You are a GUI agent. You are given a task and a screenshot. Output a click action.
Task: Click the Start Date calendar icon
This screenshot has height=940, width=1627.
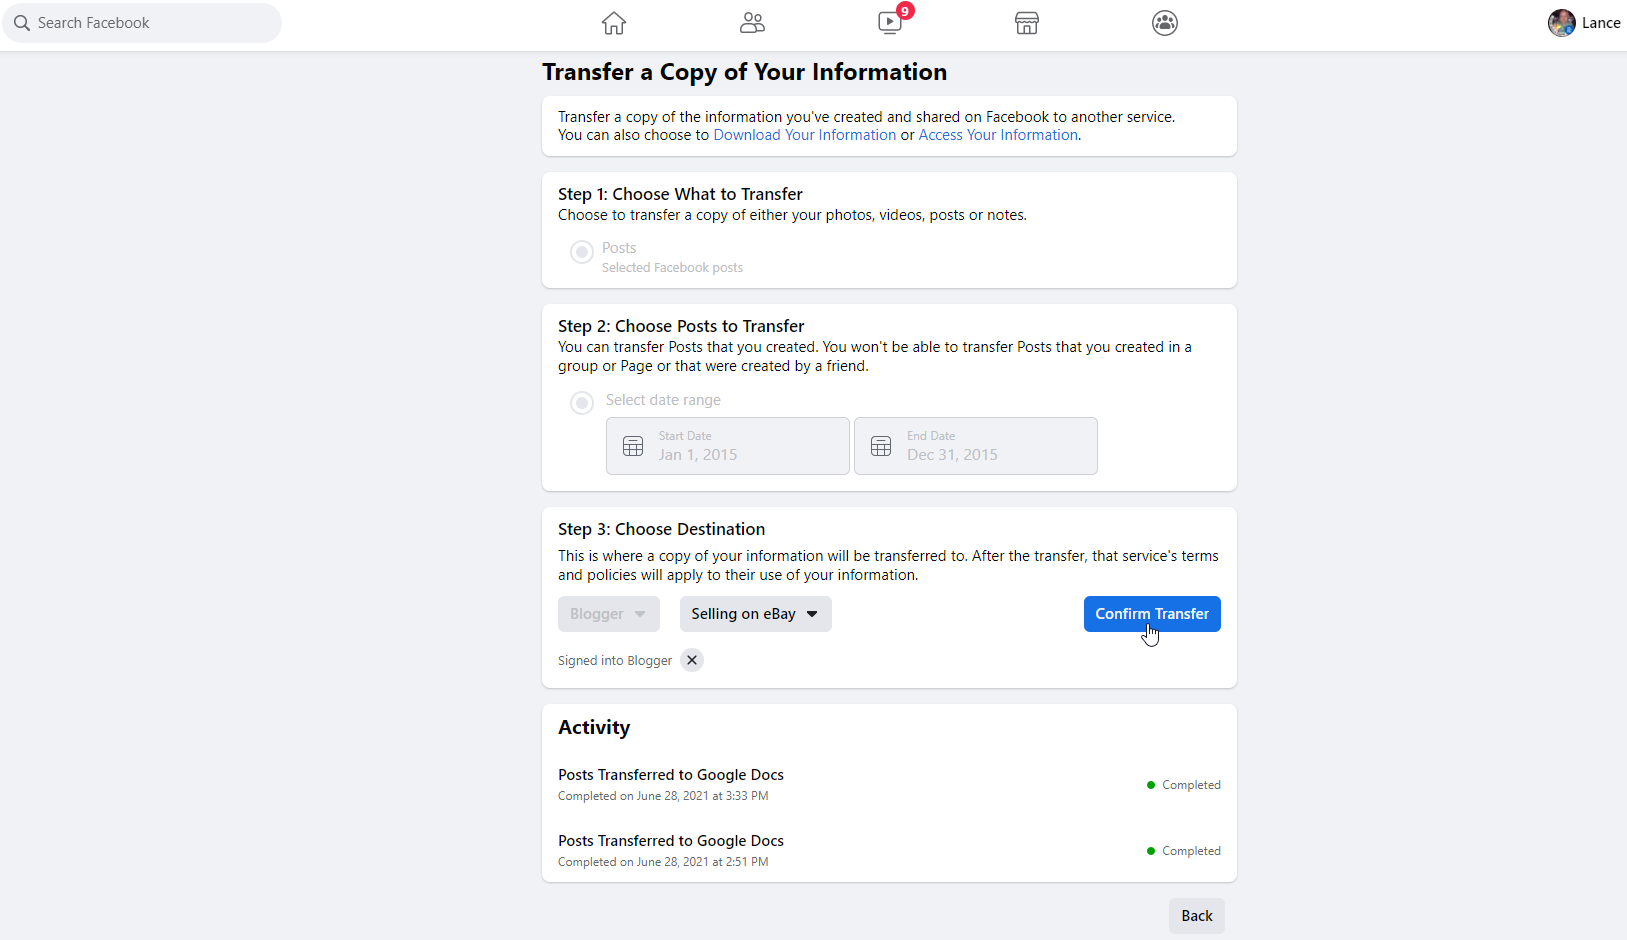pyautogui.click(x=633, y=446)
